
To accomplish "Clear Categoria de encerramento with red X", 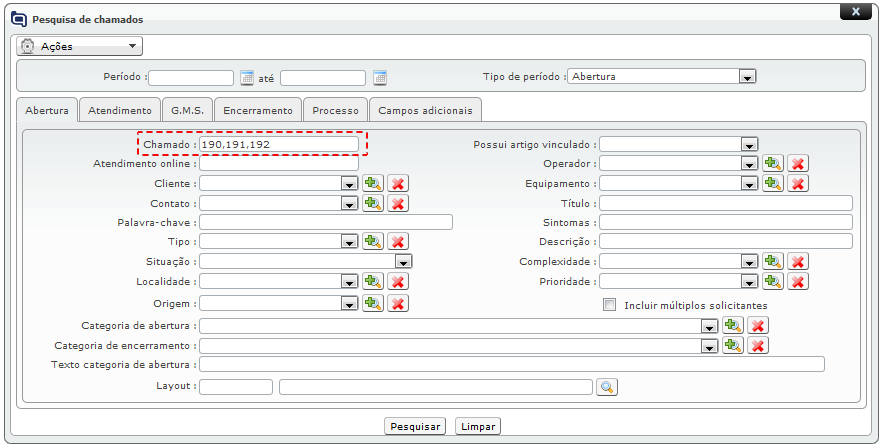I will (758, 345).
